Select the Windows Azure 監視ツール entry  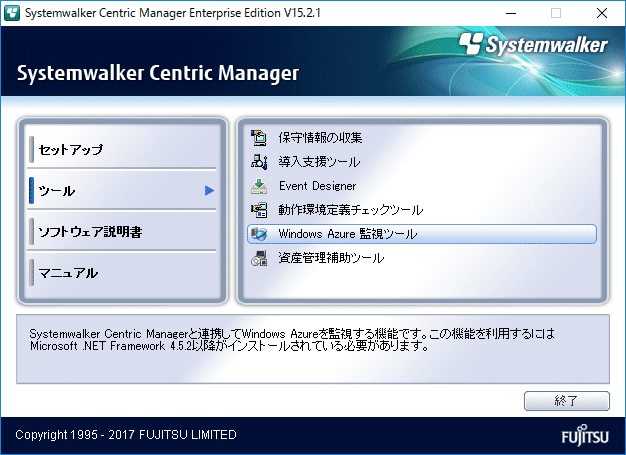422,234
